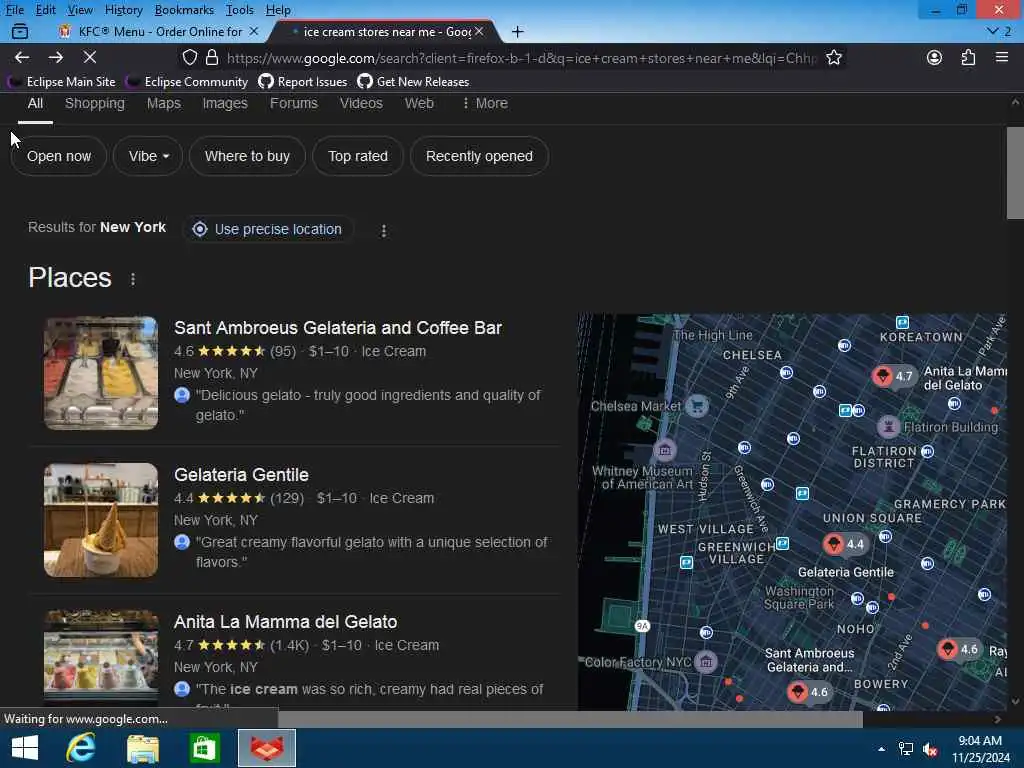
Task: Expand the Vibe filter dropdown
Action: [148, 156]
